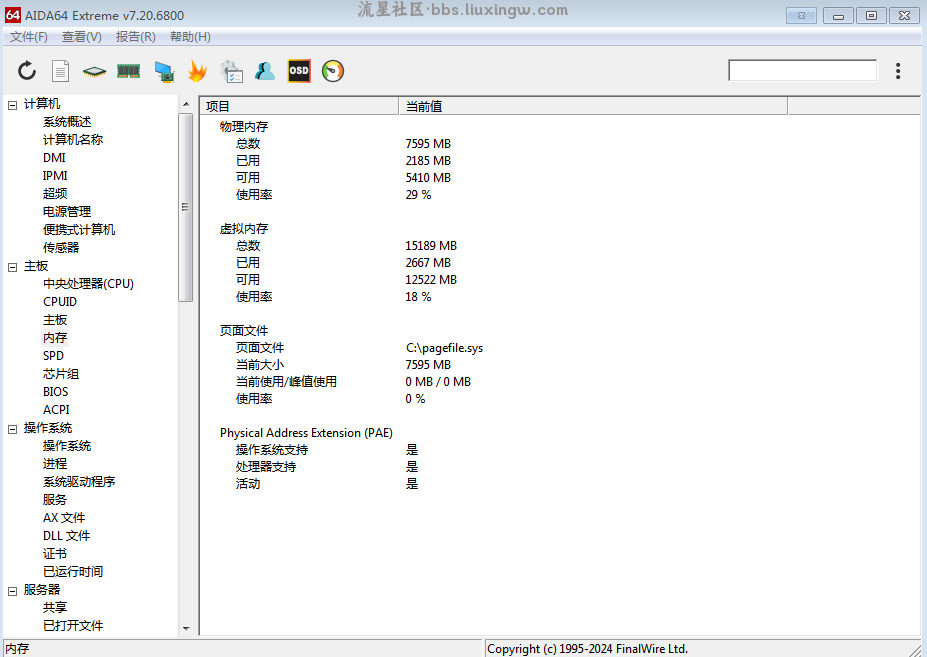Open the three-dot overflow menu
Screen dimensions: 927x657
click(x=897, y=71)
